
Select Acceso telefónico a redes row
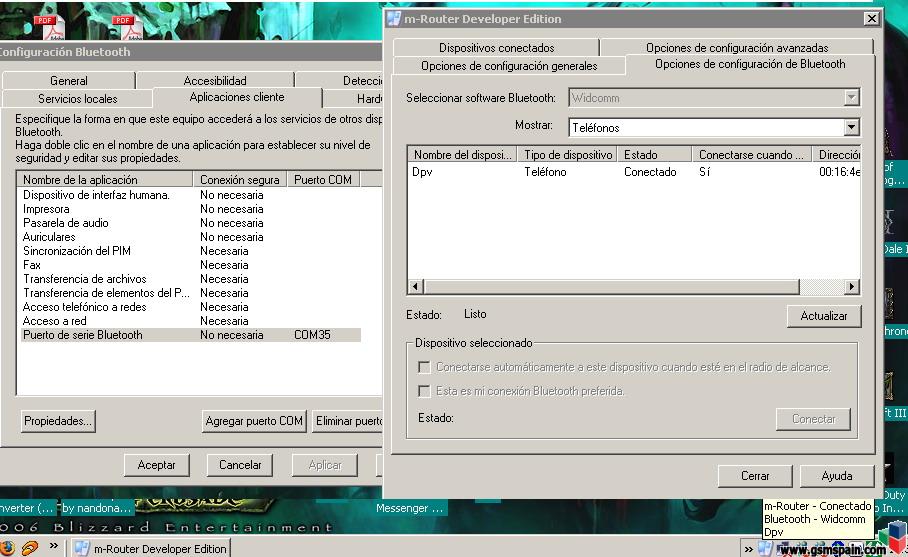(191, 307)
